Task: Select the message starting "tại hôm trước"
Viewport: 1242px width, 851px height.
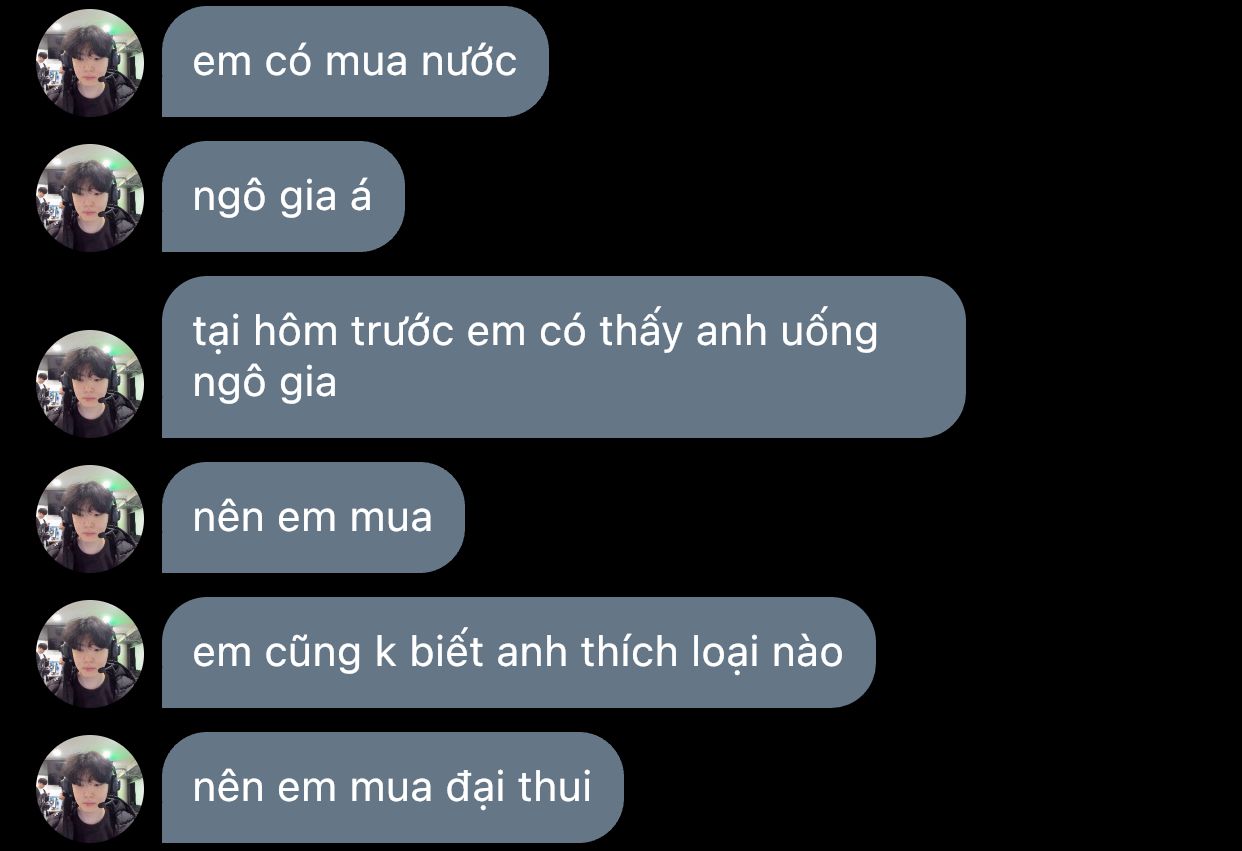Action: click(x=564, y=357)
